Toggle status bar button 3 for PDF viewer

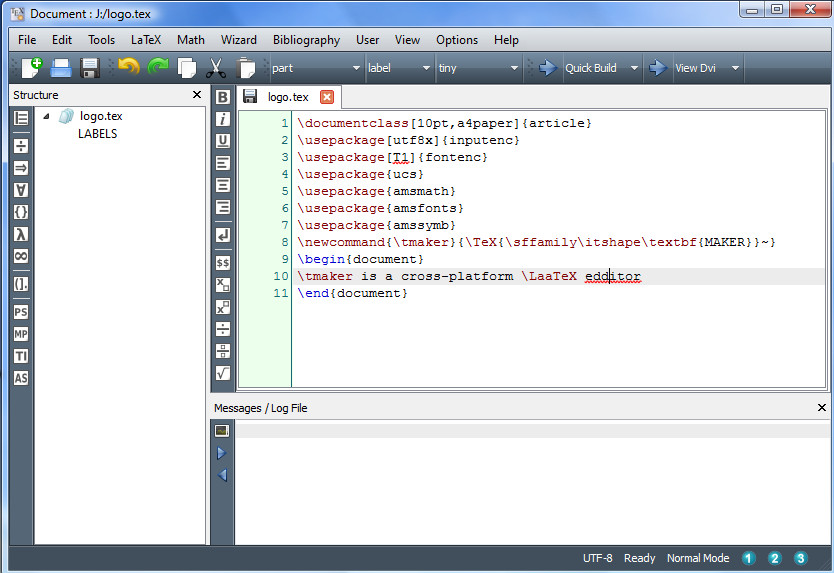click(800, 558)
